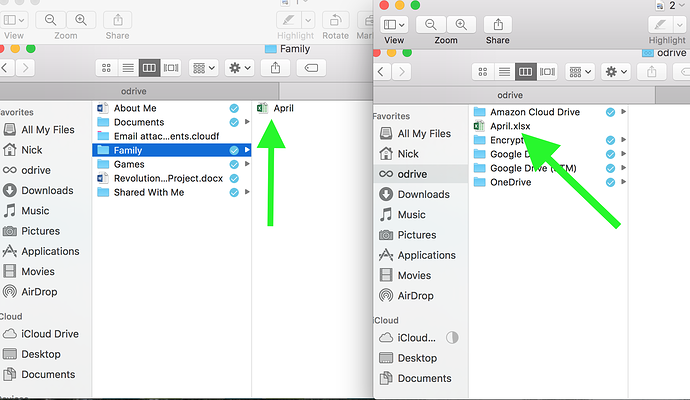Switch left Finder to icon view
The width and height of the screenshot is (690, 400).
coord(106,68)
